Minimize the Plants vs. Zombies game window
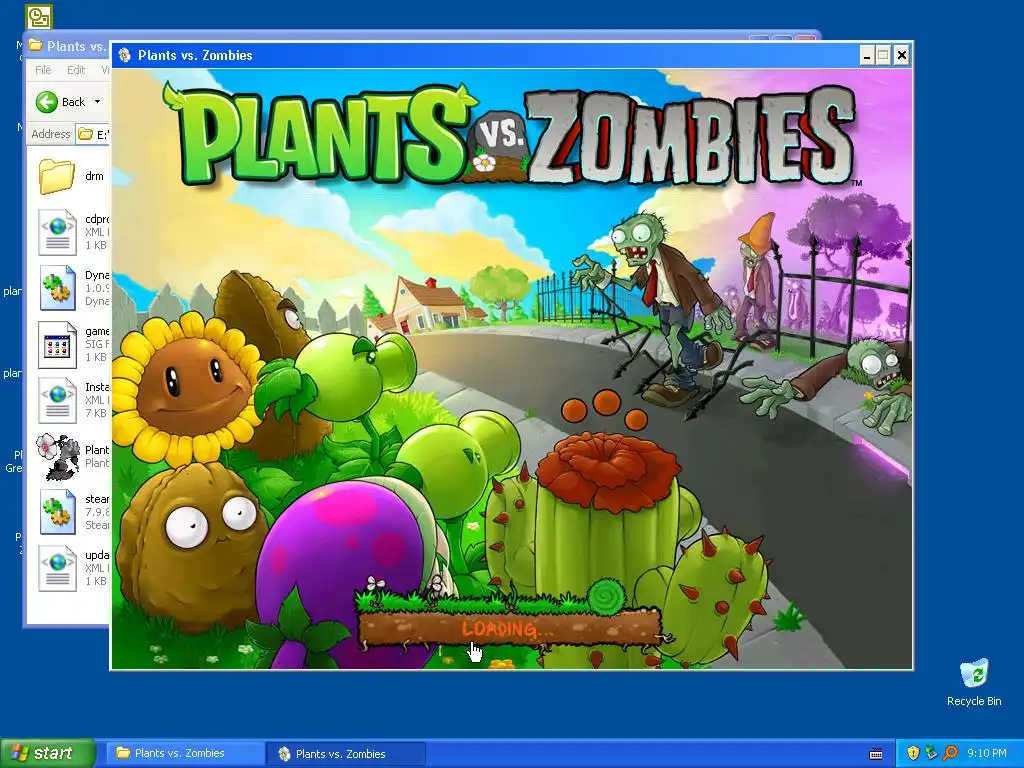 click(x=867, y=56)
